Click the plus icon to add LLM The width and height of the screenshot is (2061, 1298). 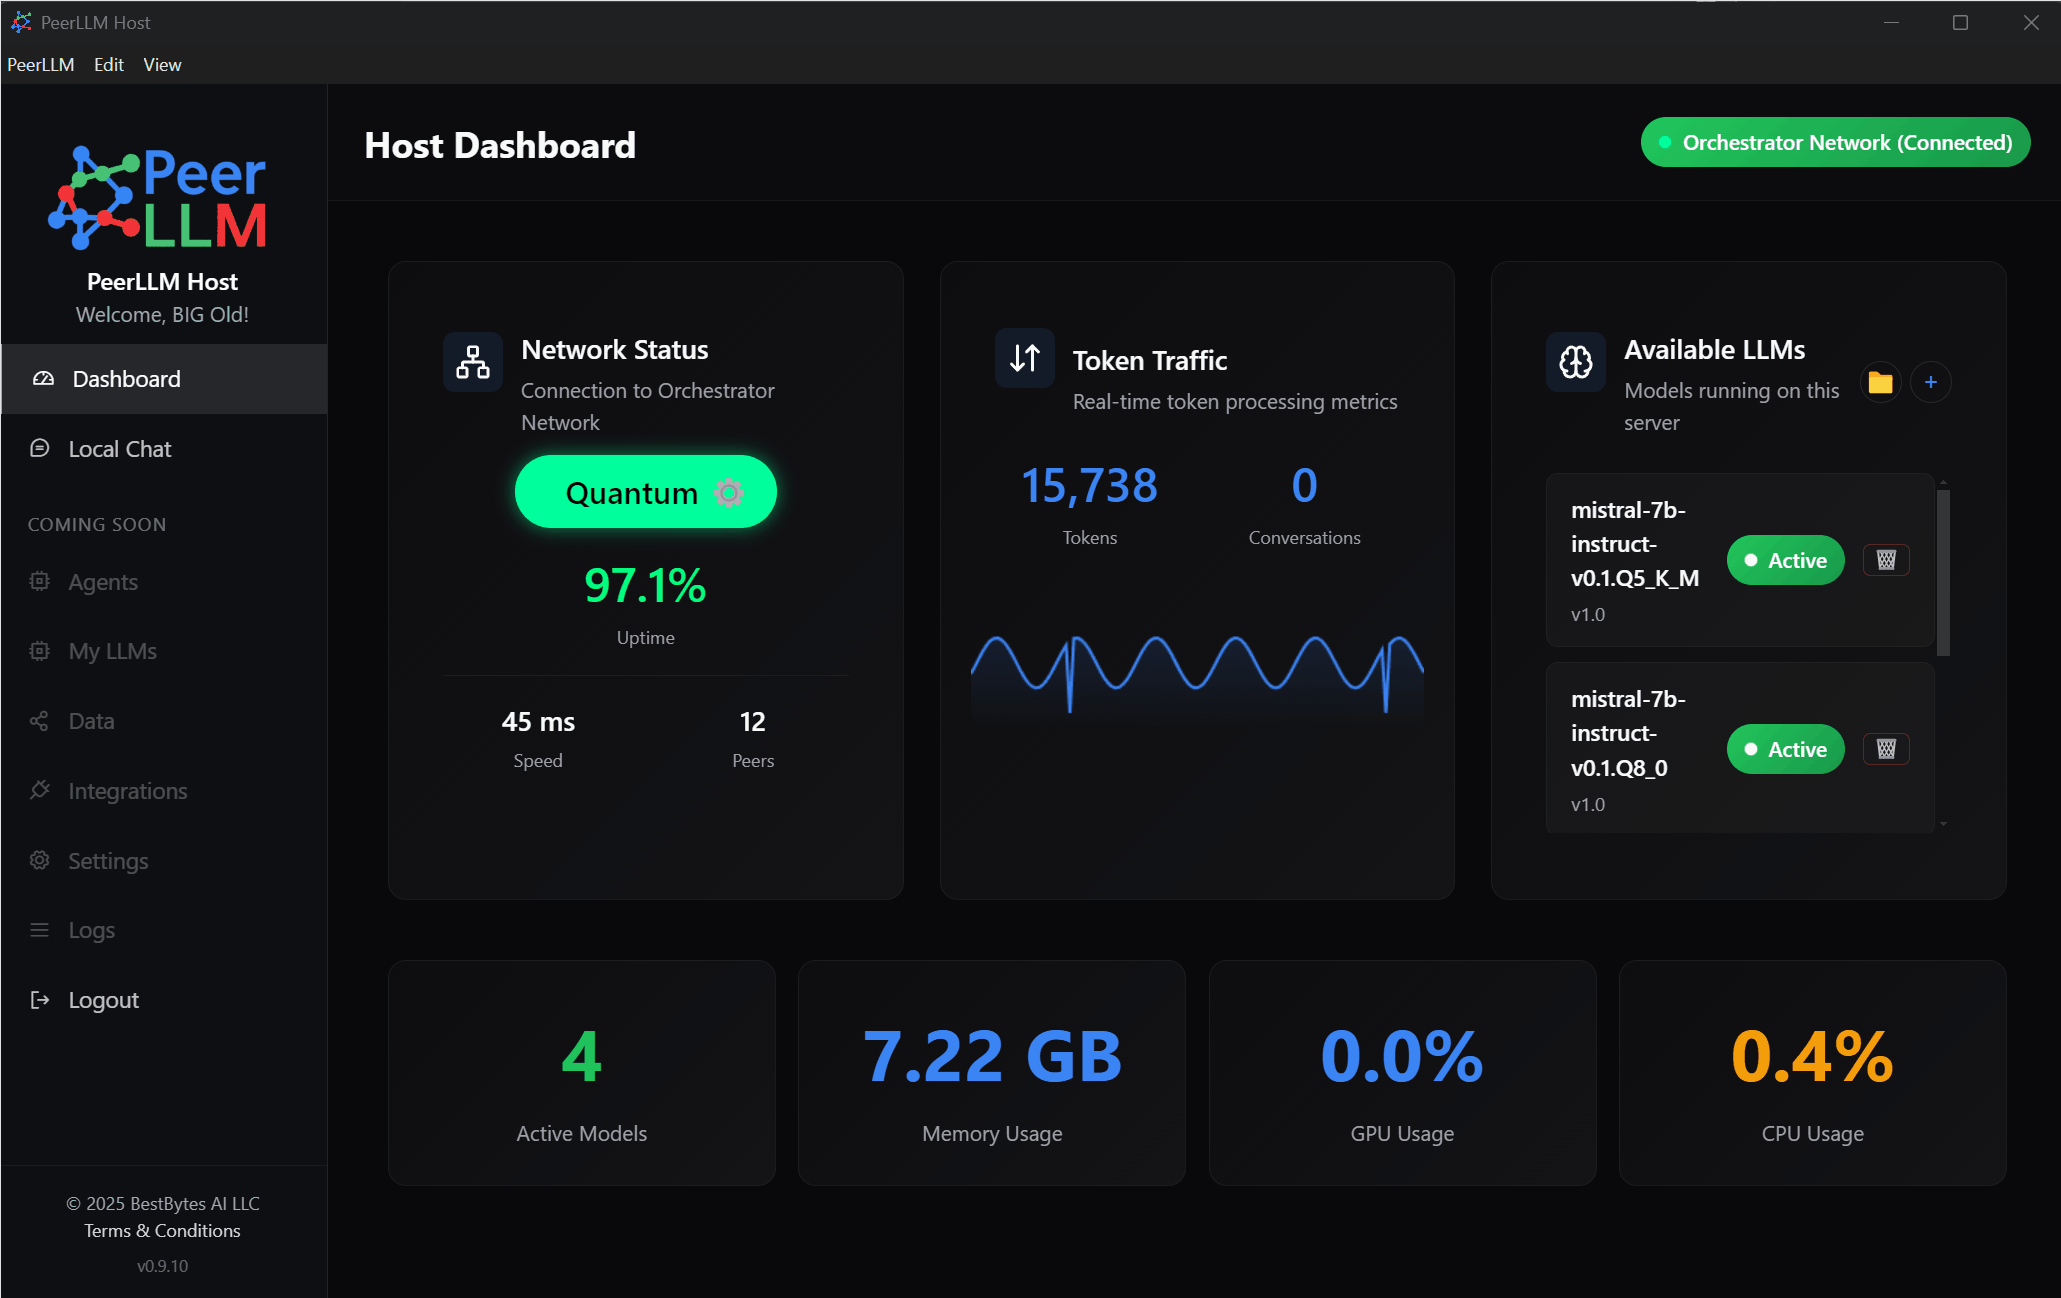1930,382
